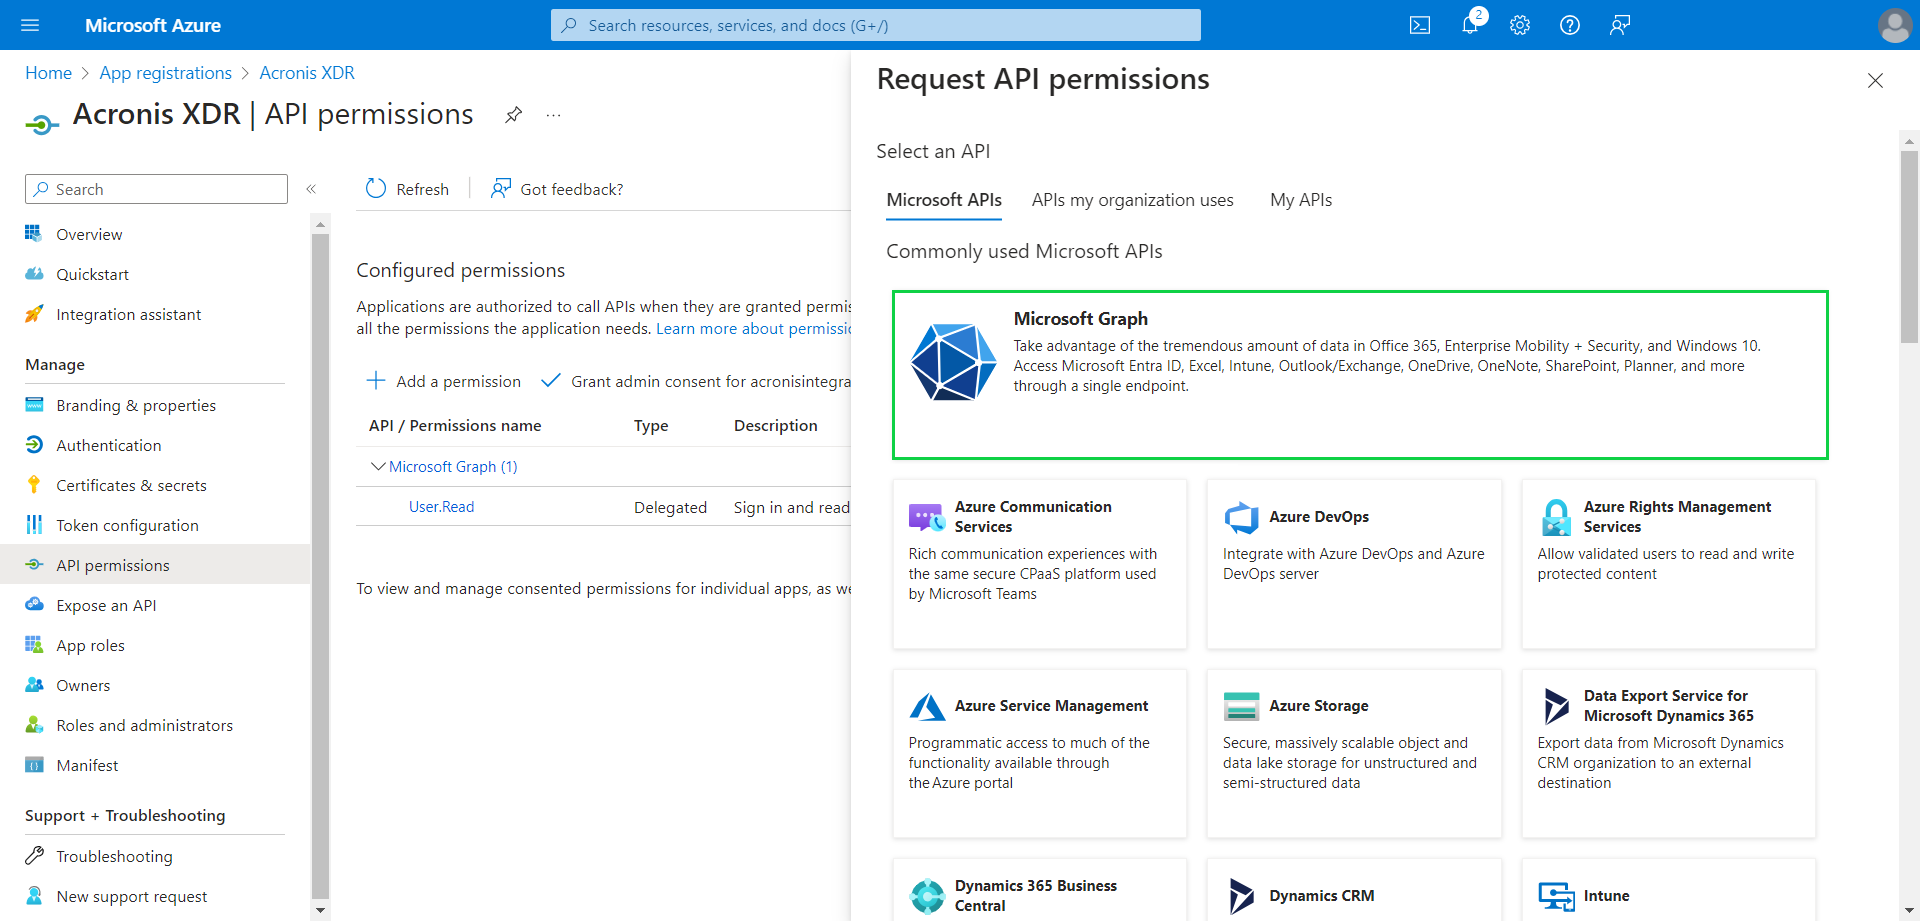This screenshot has height=921, width=1920.
Task: Choose the Azure DevOps API tile
Action: [1353, 564]
